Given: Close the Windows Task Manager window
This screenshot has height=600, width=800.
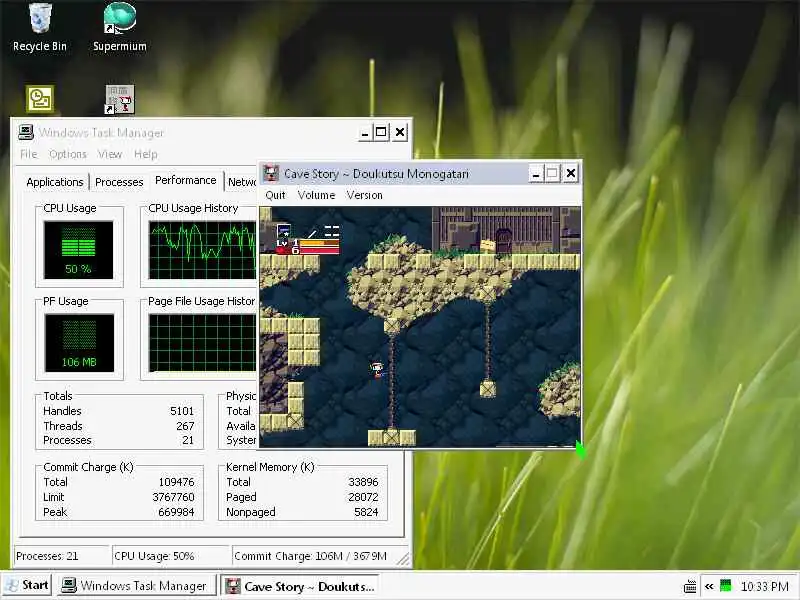Looking at the screenshot, I should 400,133.
